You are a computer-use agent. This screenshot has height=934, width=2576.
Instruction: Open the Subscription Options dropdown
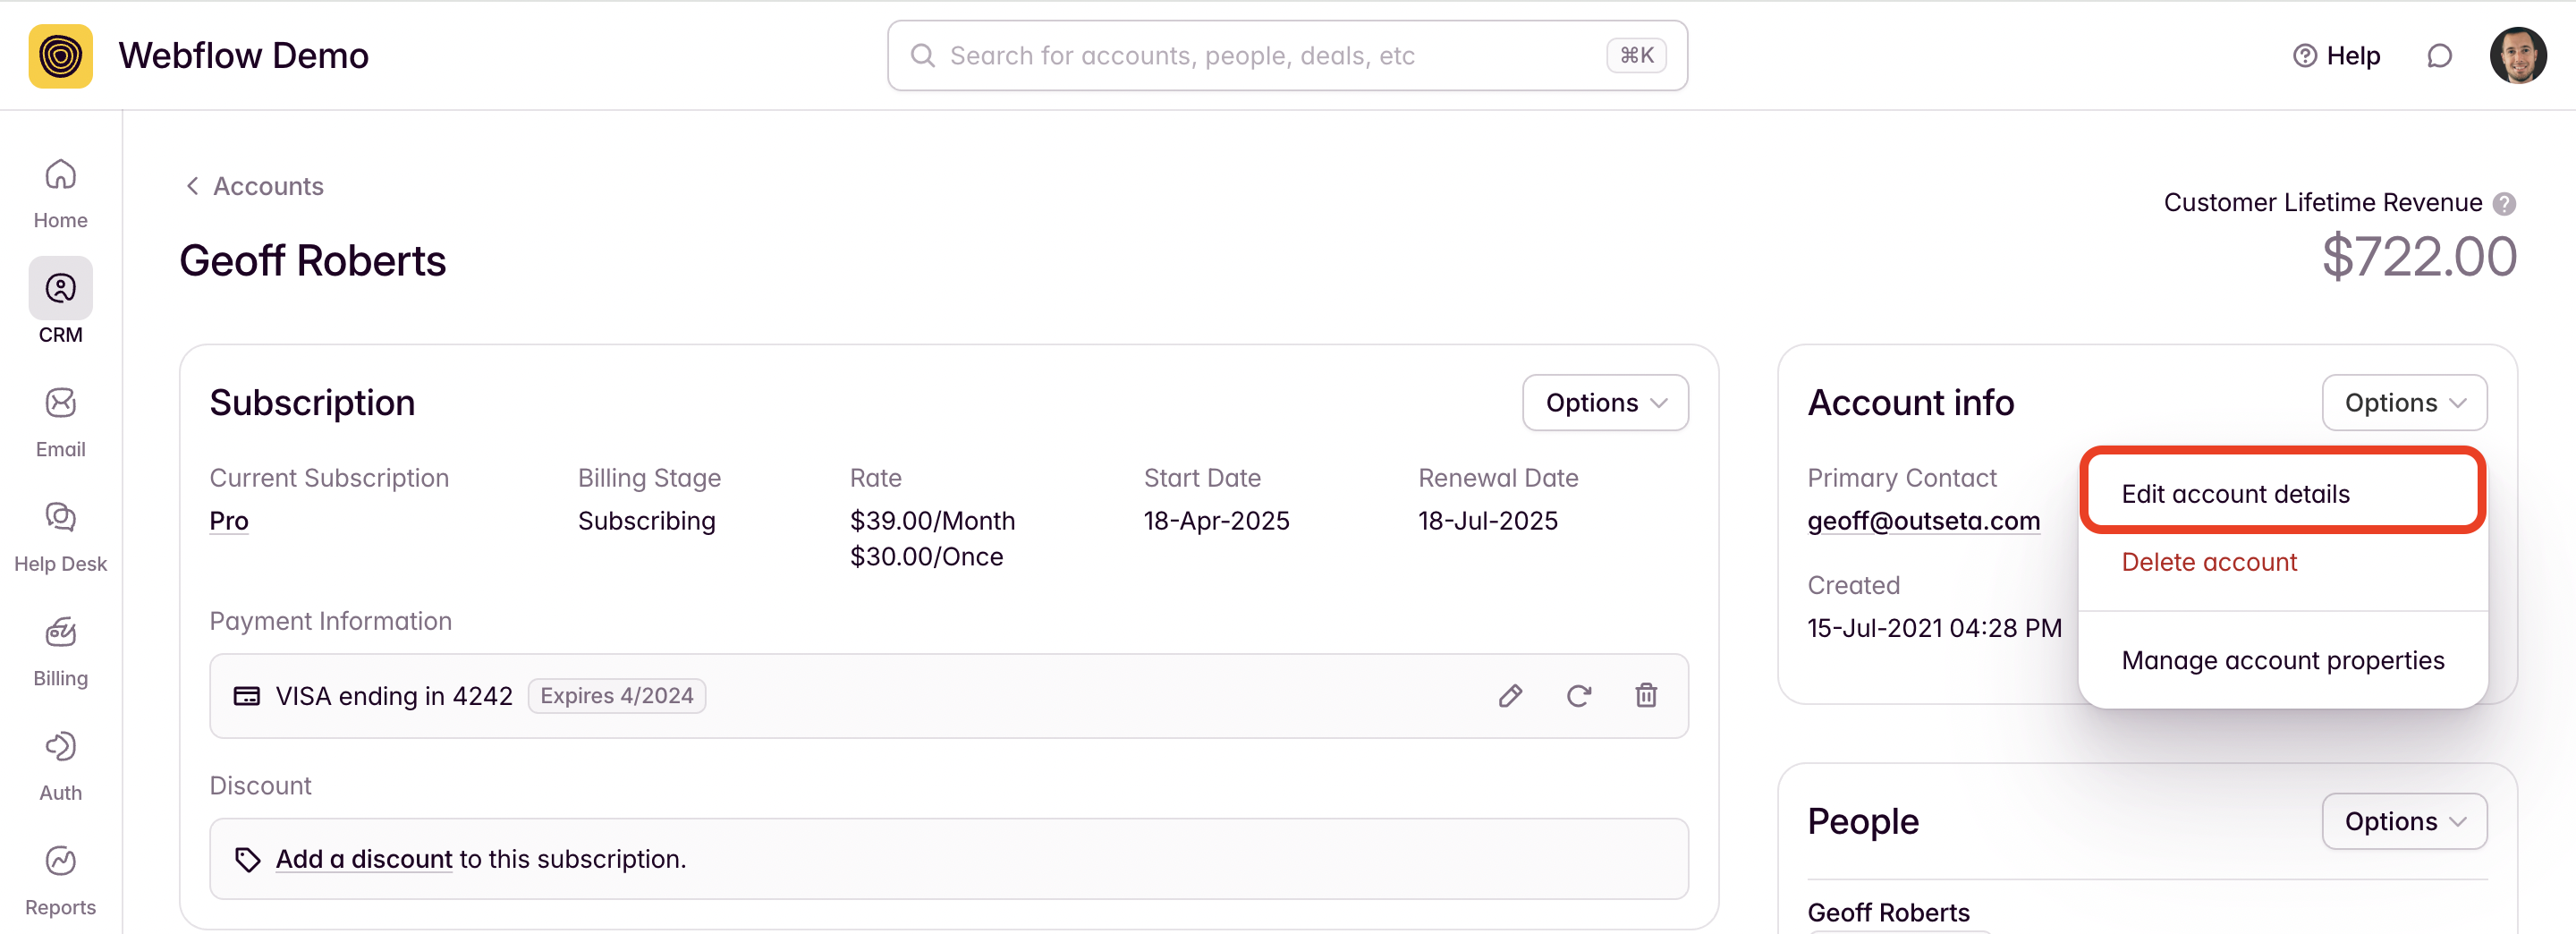pyautogui.click(x=1605, y=403)
